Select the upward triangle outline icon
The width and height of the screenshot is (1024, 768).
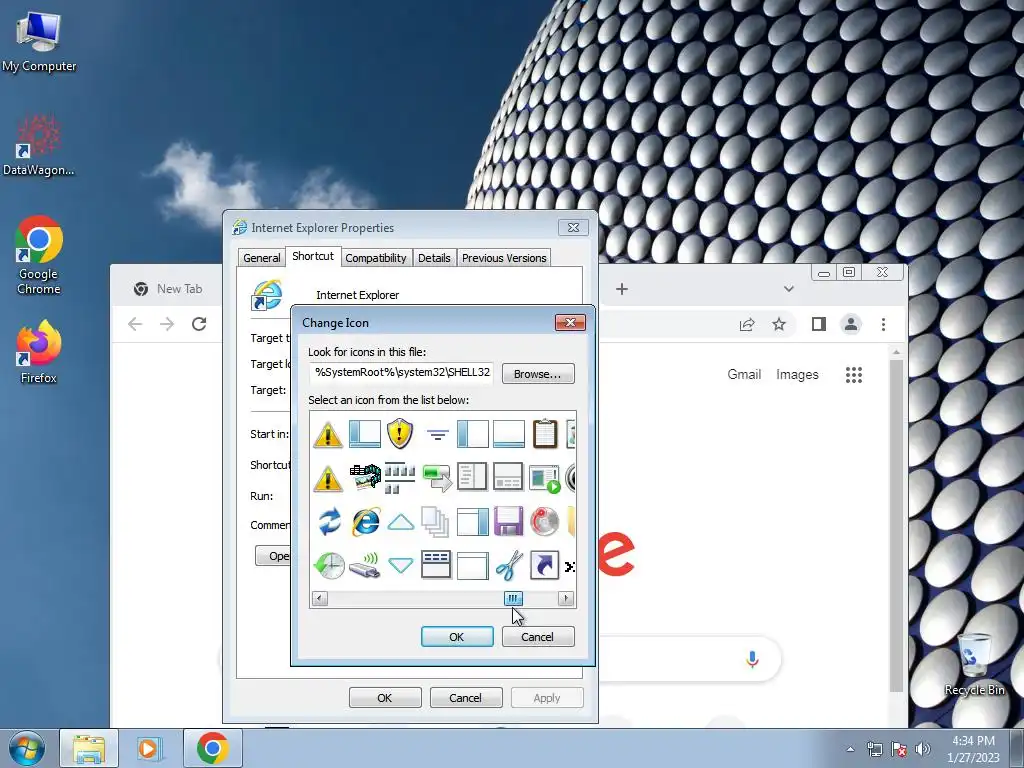click(x=400, y=522)
